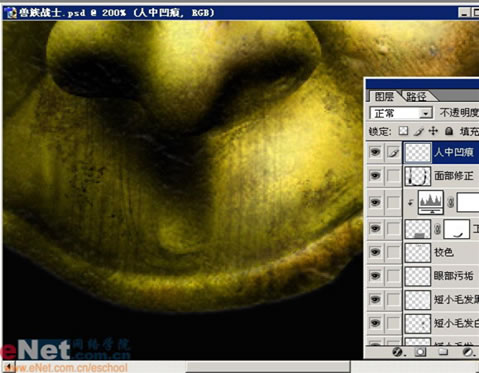Image resolution: width=479 pixels, height=373 pixels.
Task: Click lock position move icon
Action: pos(433,131)
